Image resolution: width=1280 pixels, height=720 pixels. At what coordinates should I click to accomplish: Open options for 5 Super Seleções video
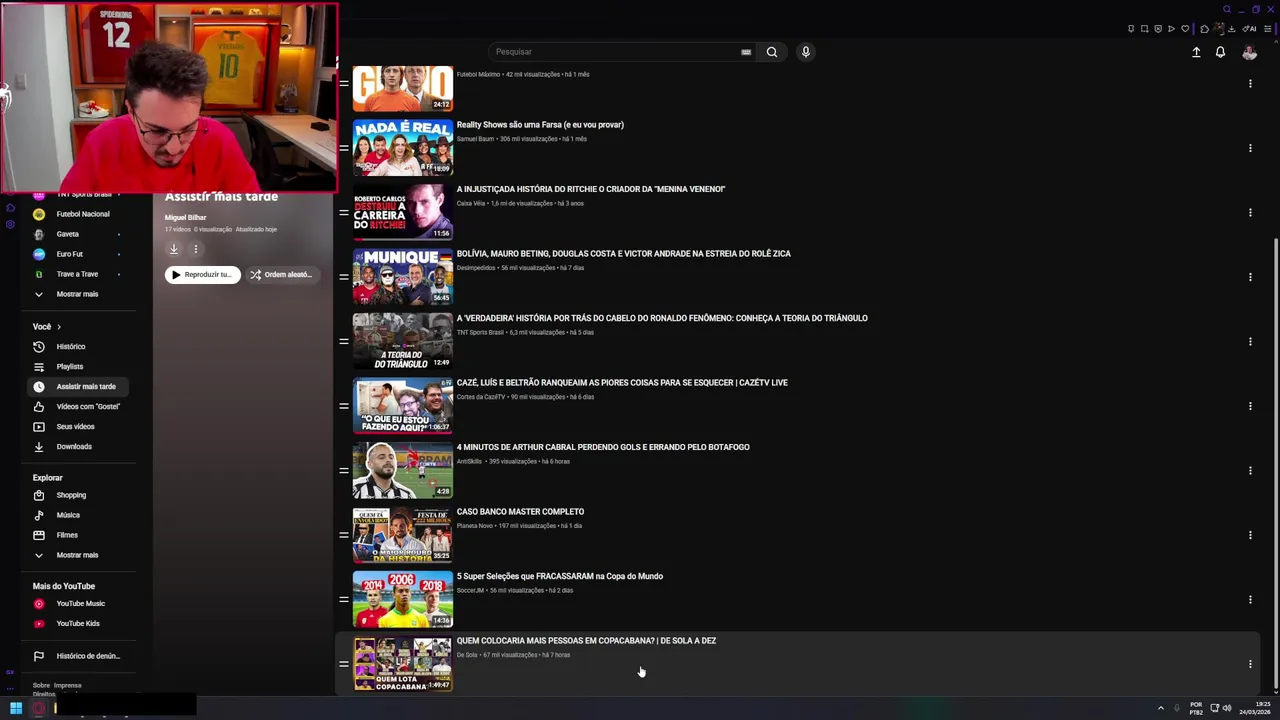click(1250, 599)
